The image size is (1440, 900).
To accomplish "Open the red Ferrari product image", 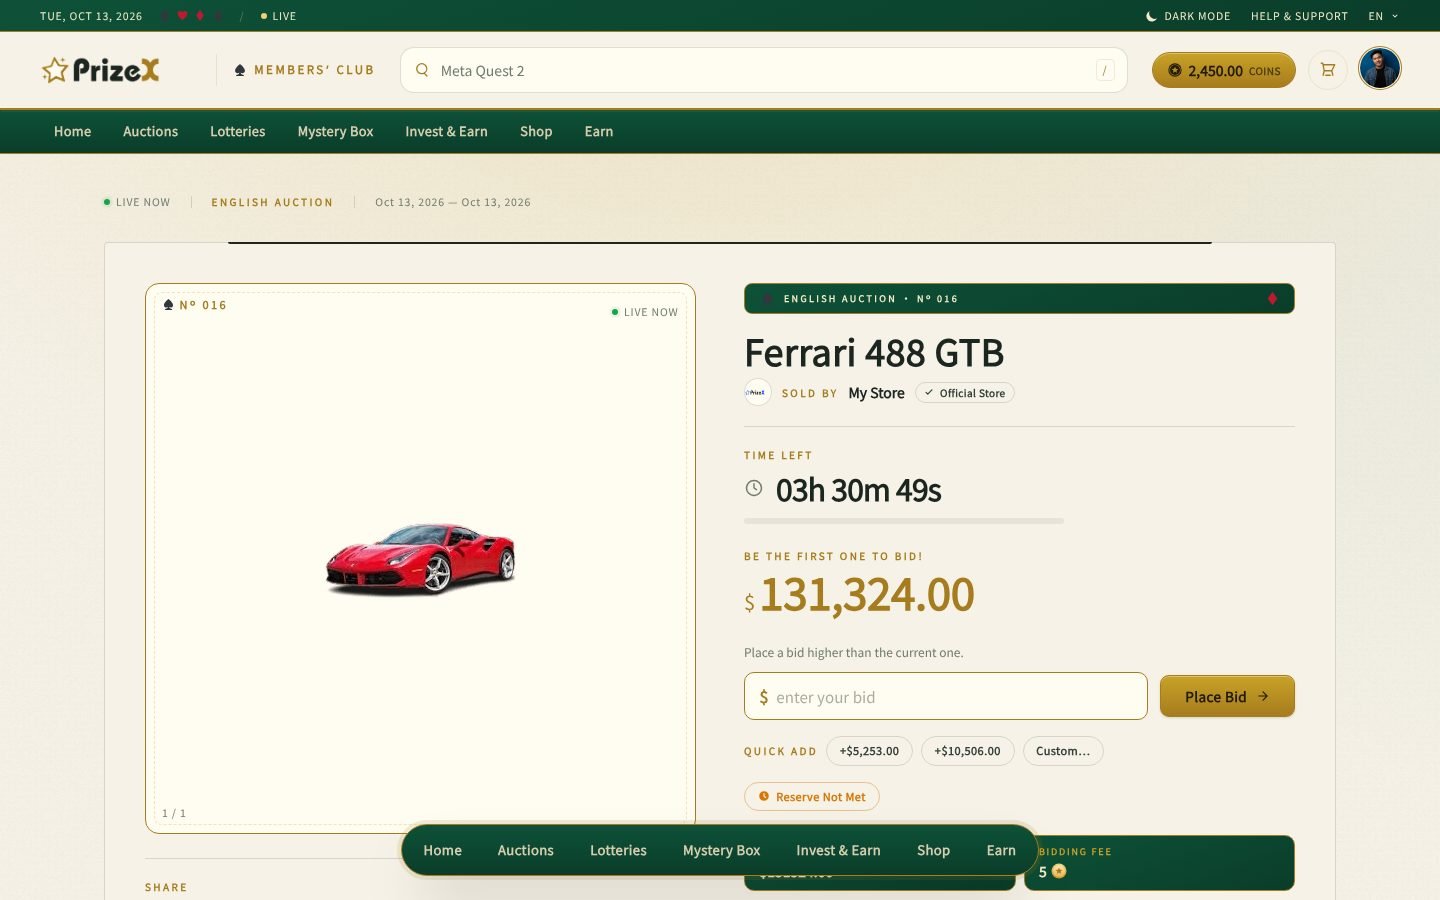I will click(x=421, y=559).
